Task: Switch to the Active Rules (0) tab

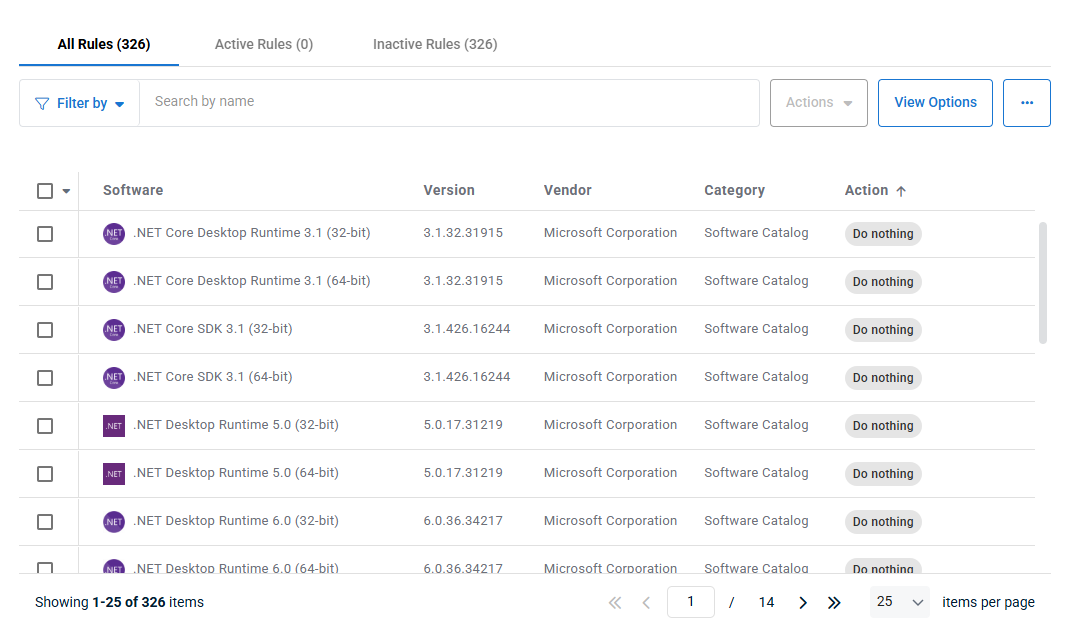Action: click(264, 44)
